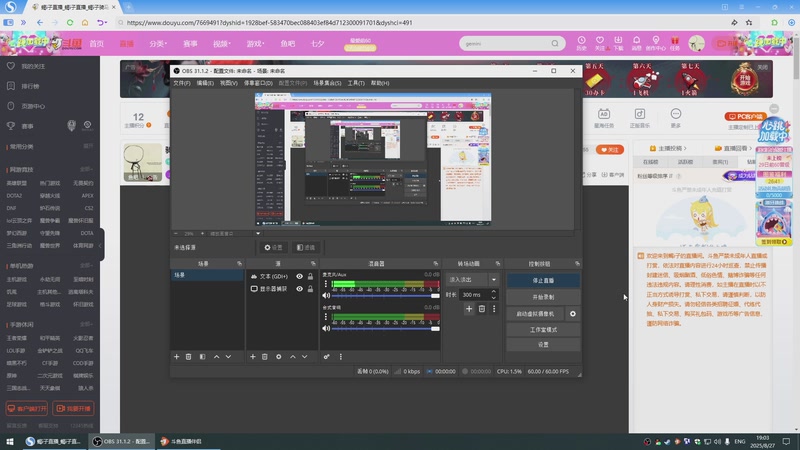This screenshot has height=450, width=800.
Task: Open OBS 文件(F) menu
Action: click(x=182, y=83)
